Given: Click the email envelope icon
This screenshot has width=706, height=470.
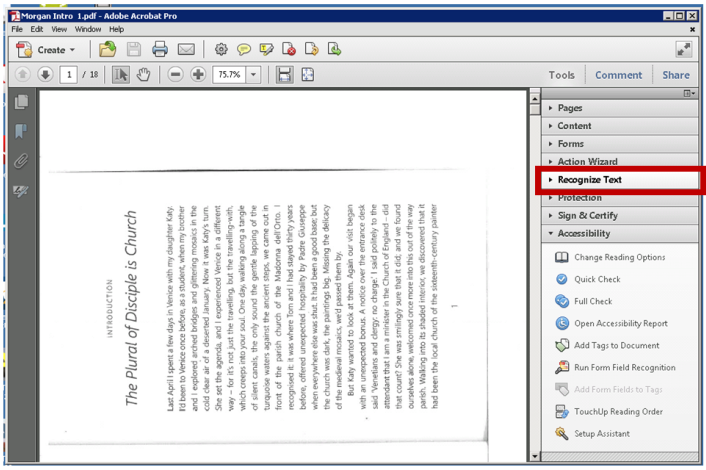Looking at the screenshot, I should [x=186, y=49].
